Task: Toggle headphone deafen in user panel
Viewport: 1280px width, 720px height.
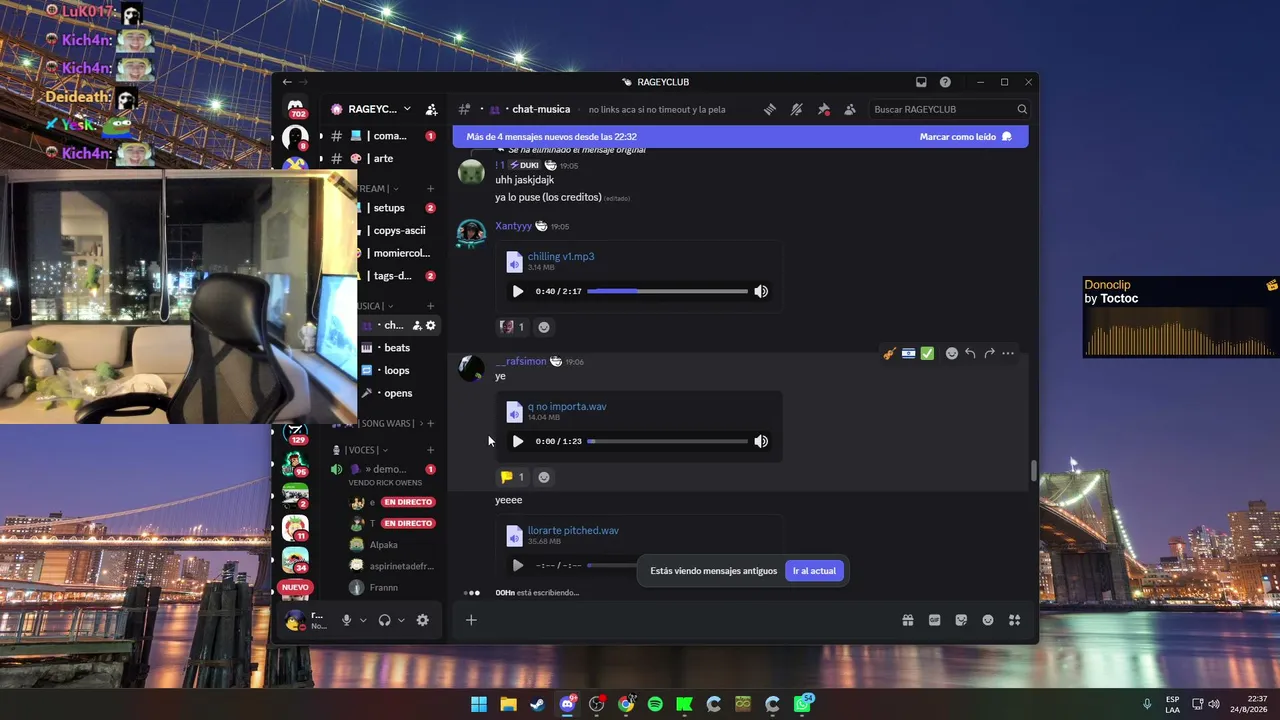Action: tap(384, 620)
